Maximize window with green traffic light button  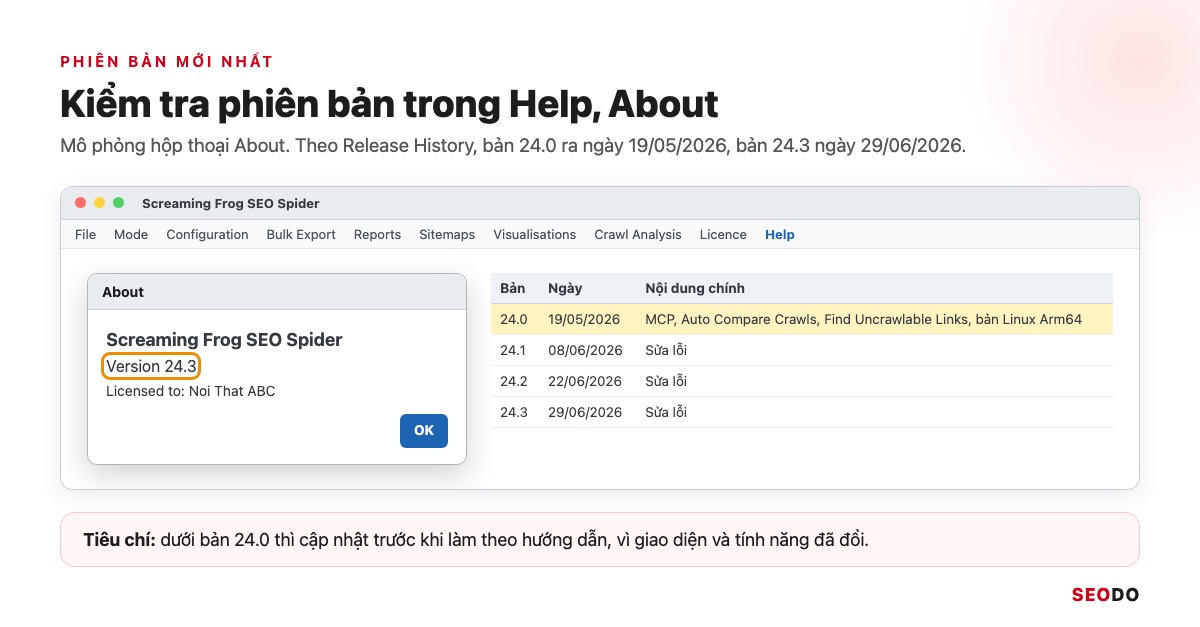click(119, 203)
